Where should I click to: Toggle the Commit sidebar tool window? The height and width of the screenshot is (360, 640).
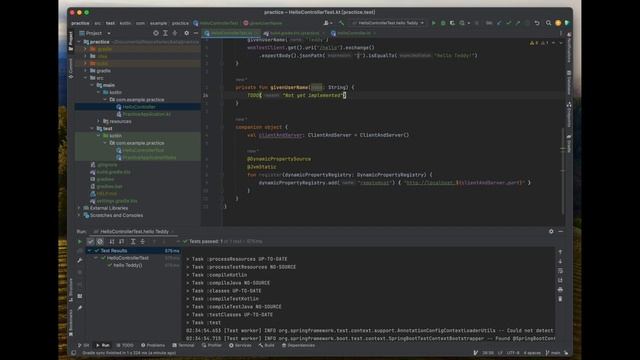(x=71, y=68)
